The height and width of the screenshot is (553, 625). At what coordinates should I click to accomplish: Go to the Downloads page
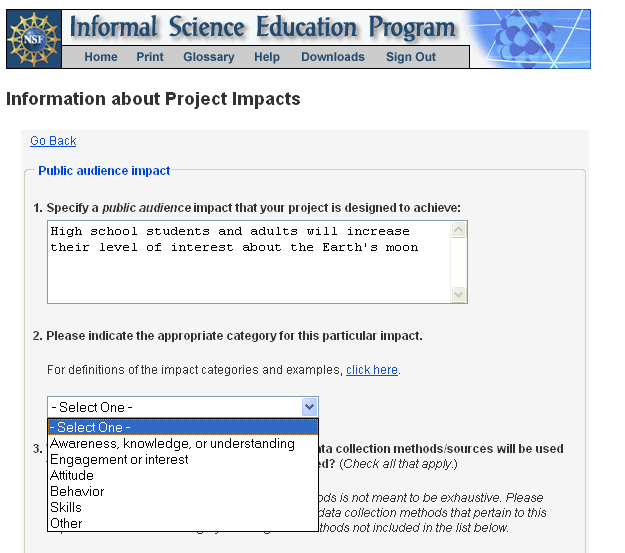[x=333, y=57]
